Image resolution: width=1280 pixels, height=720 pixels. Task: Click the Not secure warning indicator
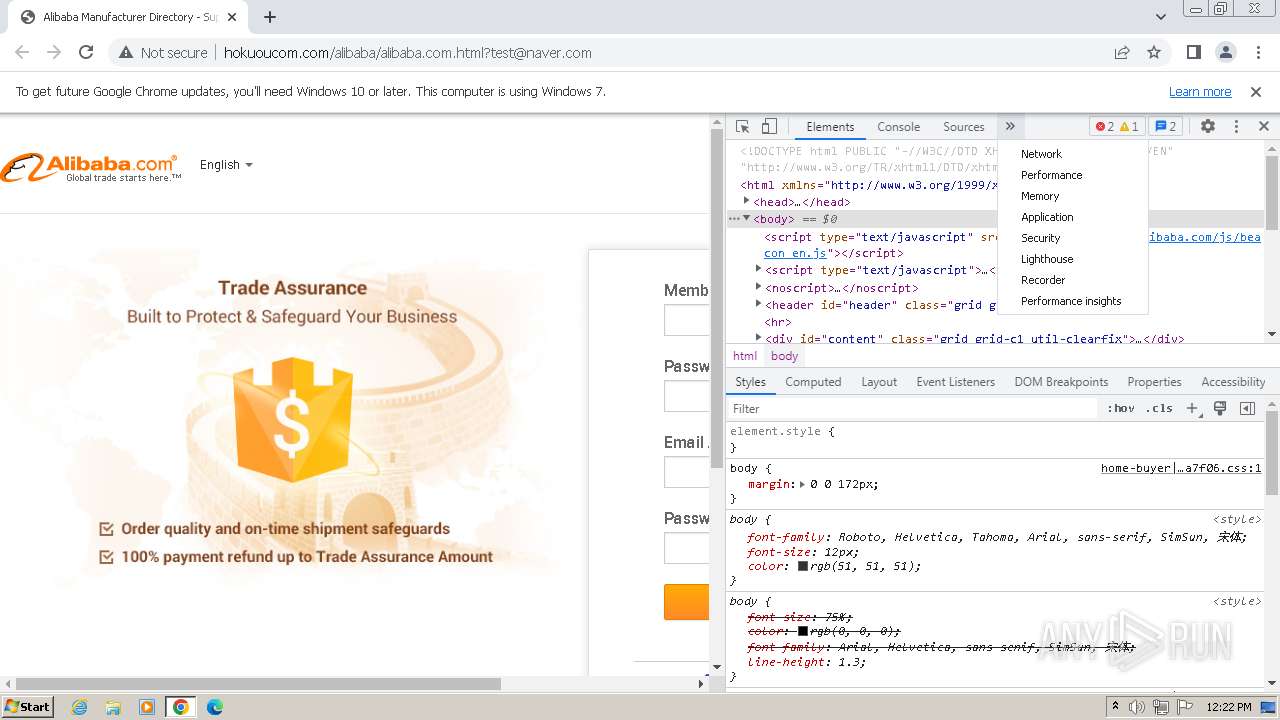[x=163, y=53]
